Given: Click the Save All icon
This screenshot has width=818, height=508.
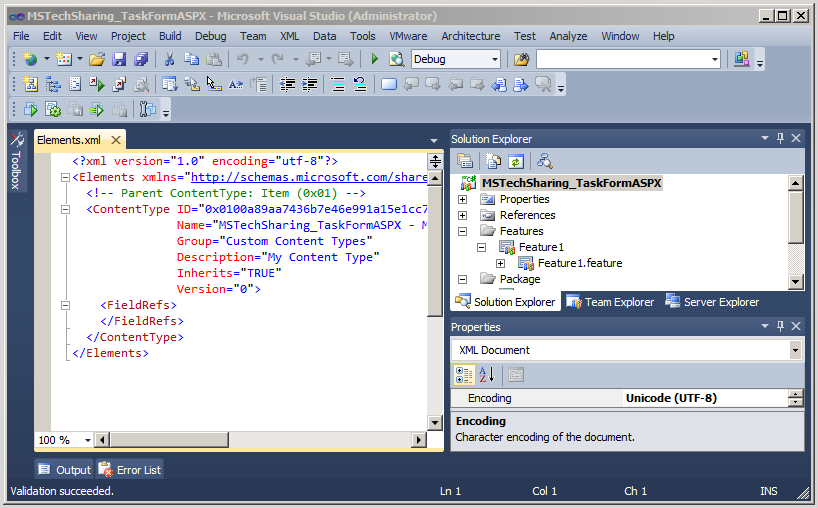Looking at the screenshot, I should tap(141, 59).
